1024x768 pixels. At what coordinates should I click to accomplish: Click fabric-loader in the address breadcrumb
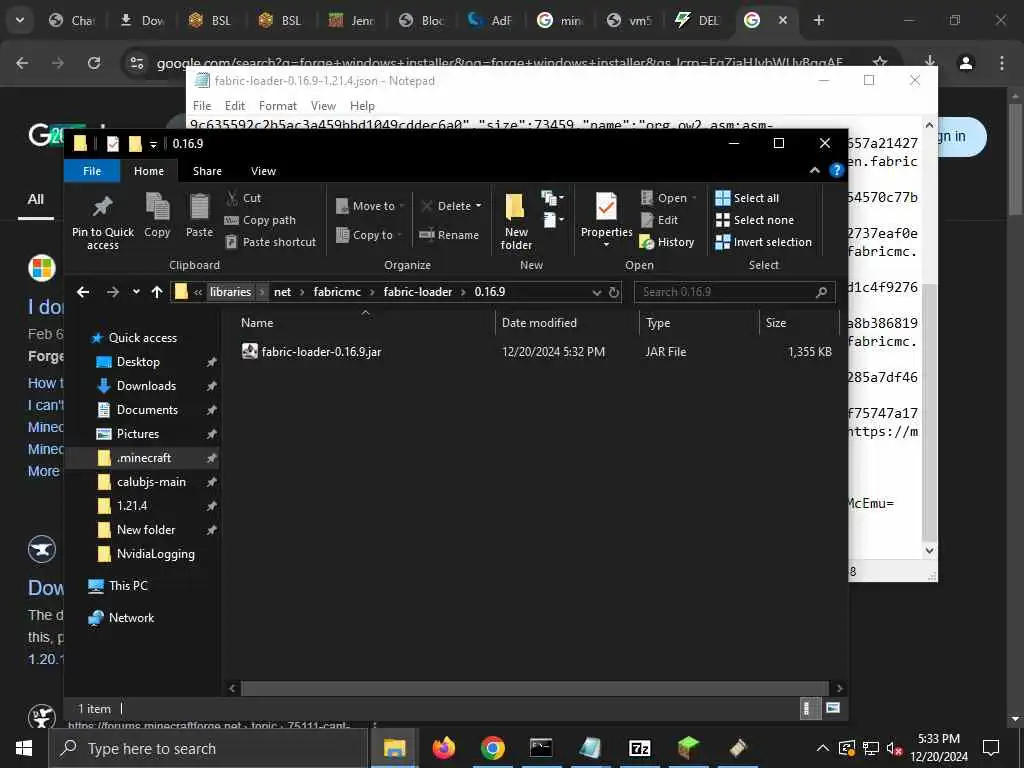point(418,292)
